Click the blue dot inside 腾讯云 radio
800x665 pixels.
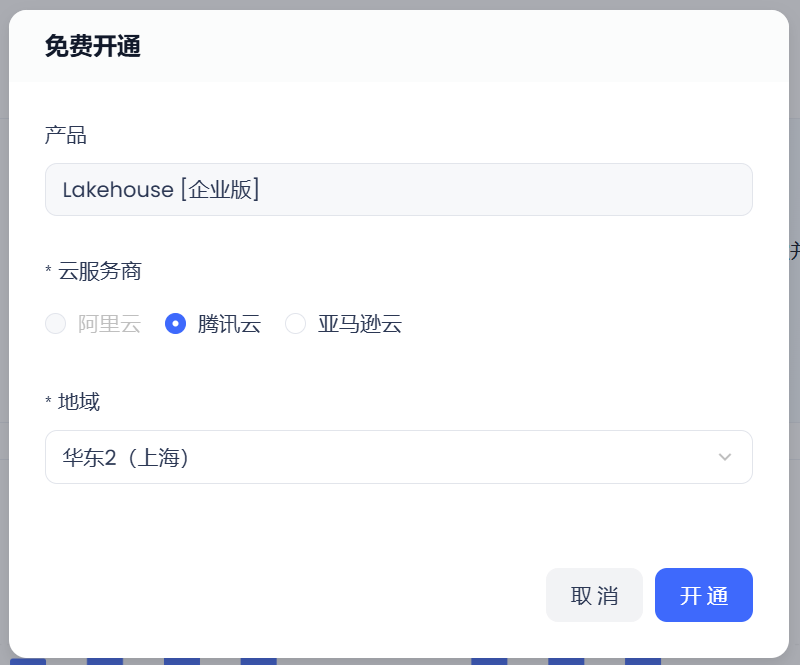click(175, 324)
